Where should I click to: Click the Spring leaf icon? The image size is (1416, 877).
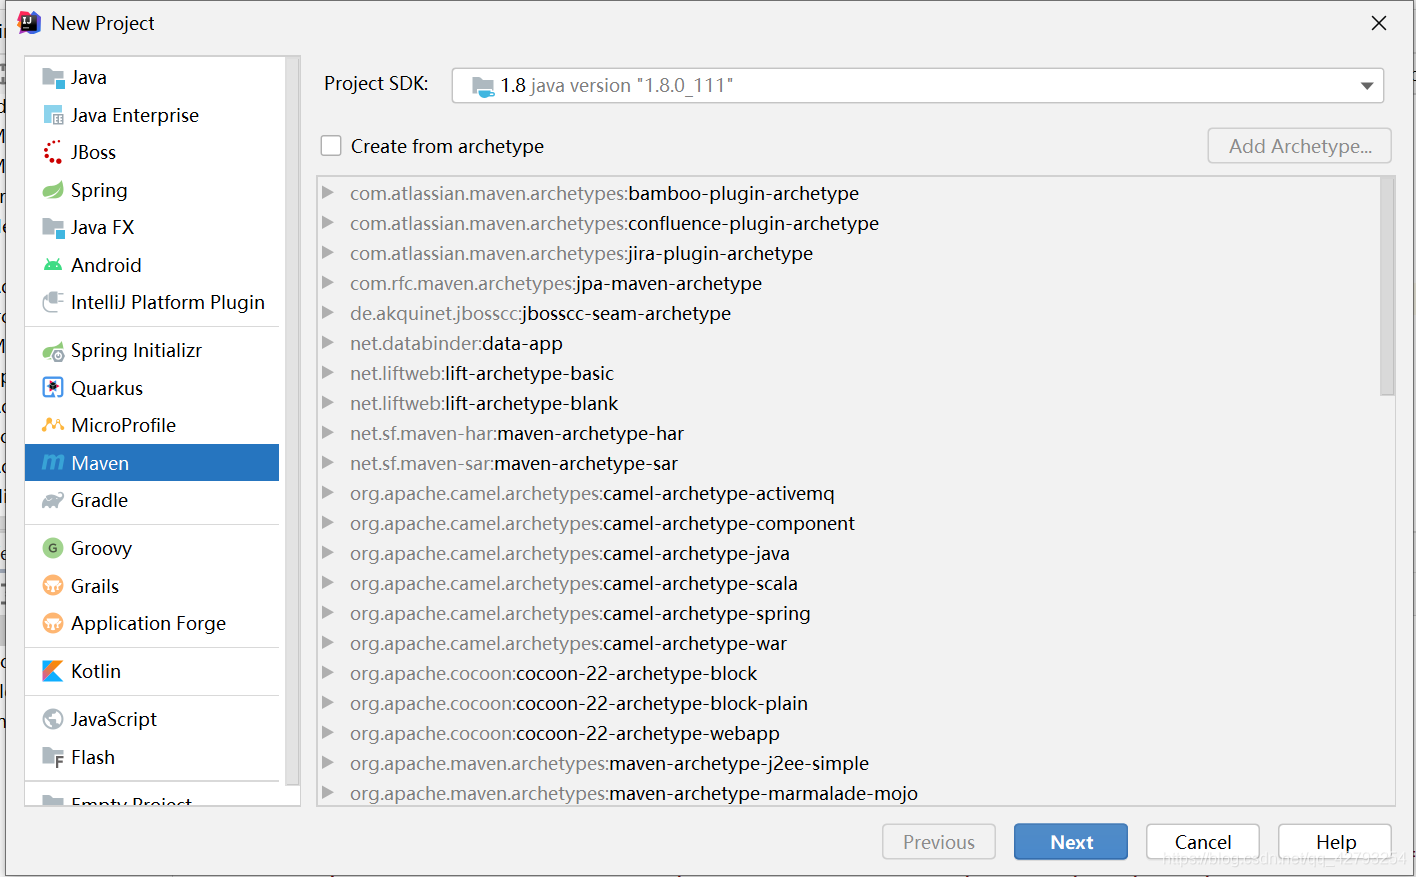53,190
